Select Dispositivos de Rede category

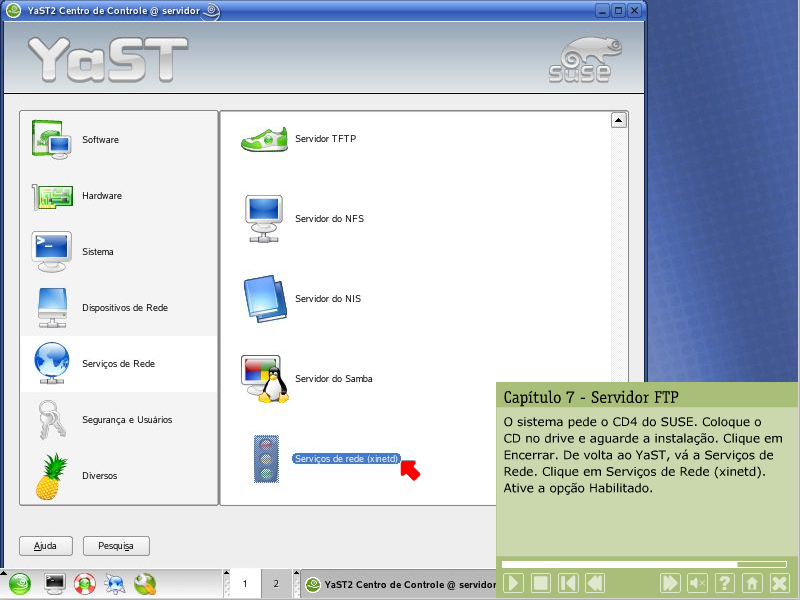tap(124, 308)
